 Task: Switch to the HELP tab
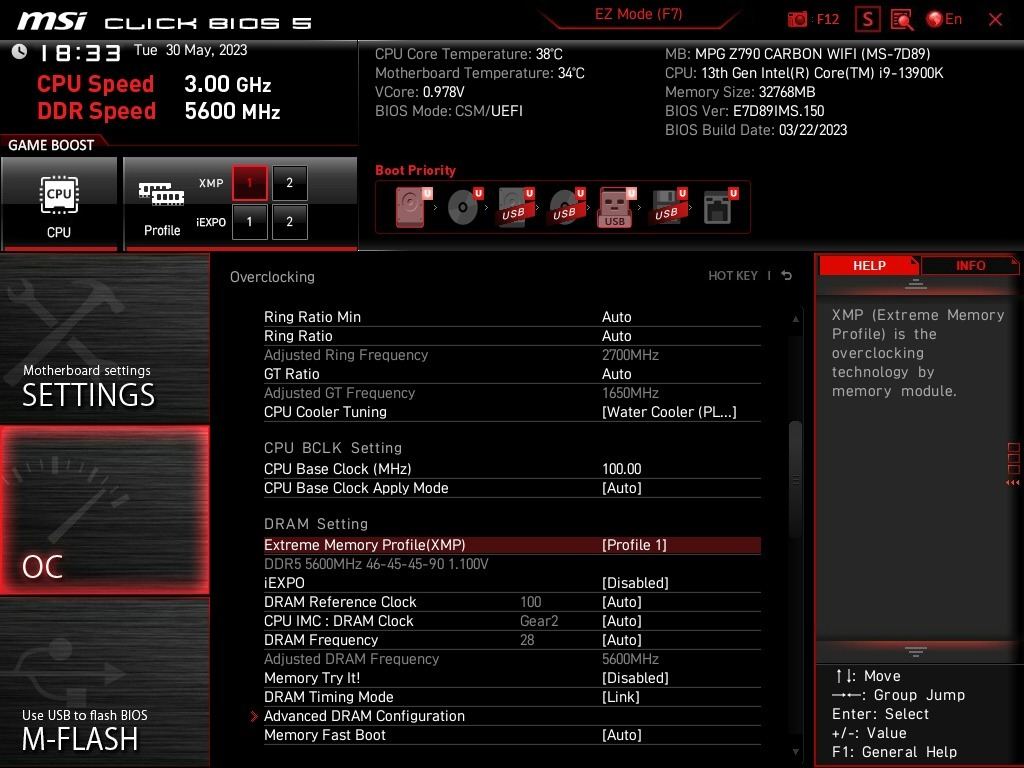(x=869, y=266)
